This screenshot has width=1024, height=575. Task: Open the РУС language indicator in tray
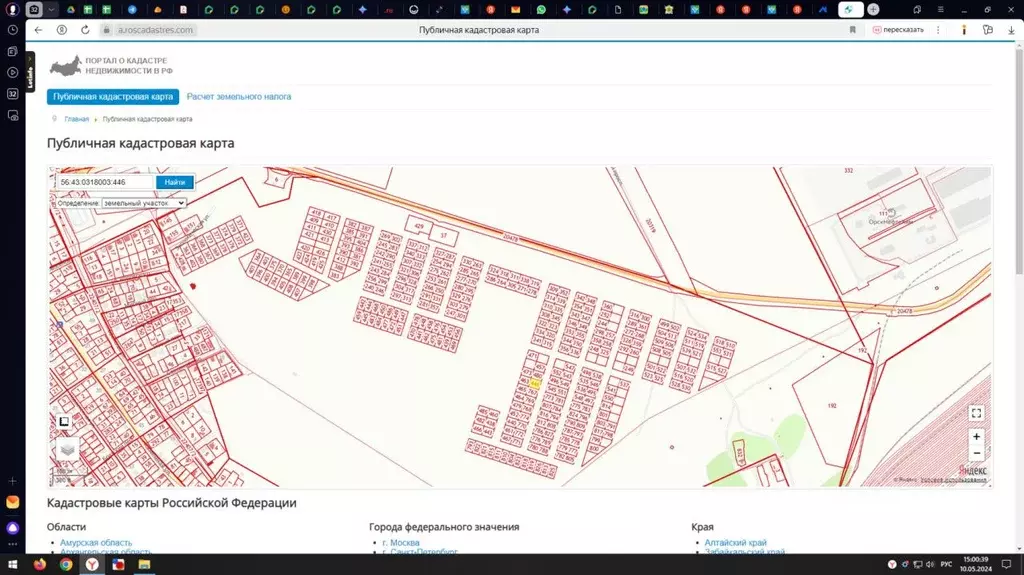[x=946, y=565]
